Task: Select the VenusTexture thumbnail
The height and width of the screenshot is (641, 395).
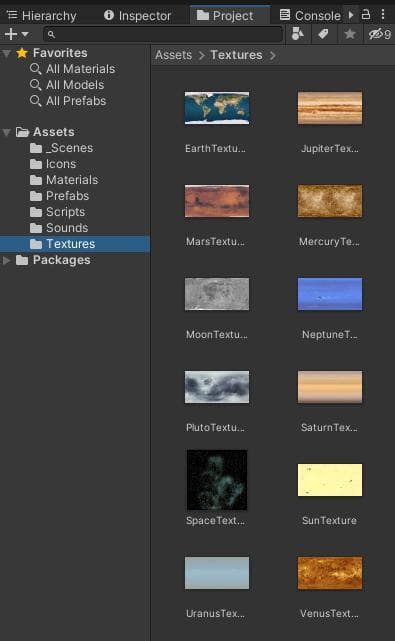Action: click(330, 573)
